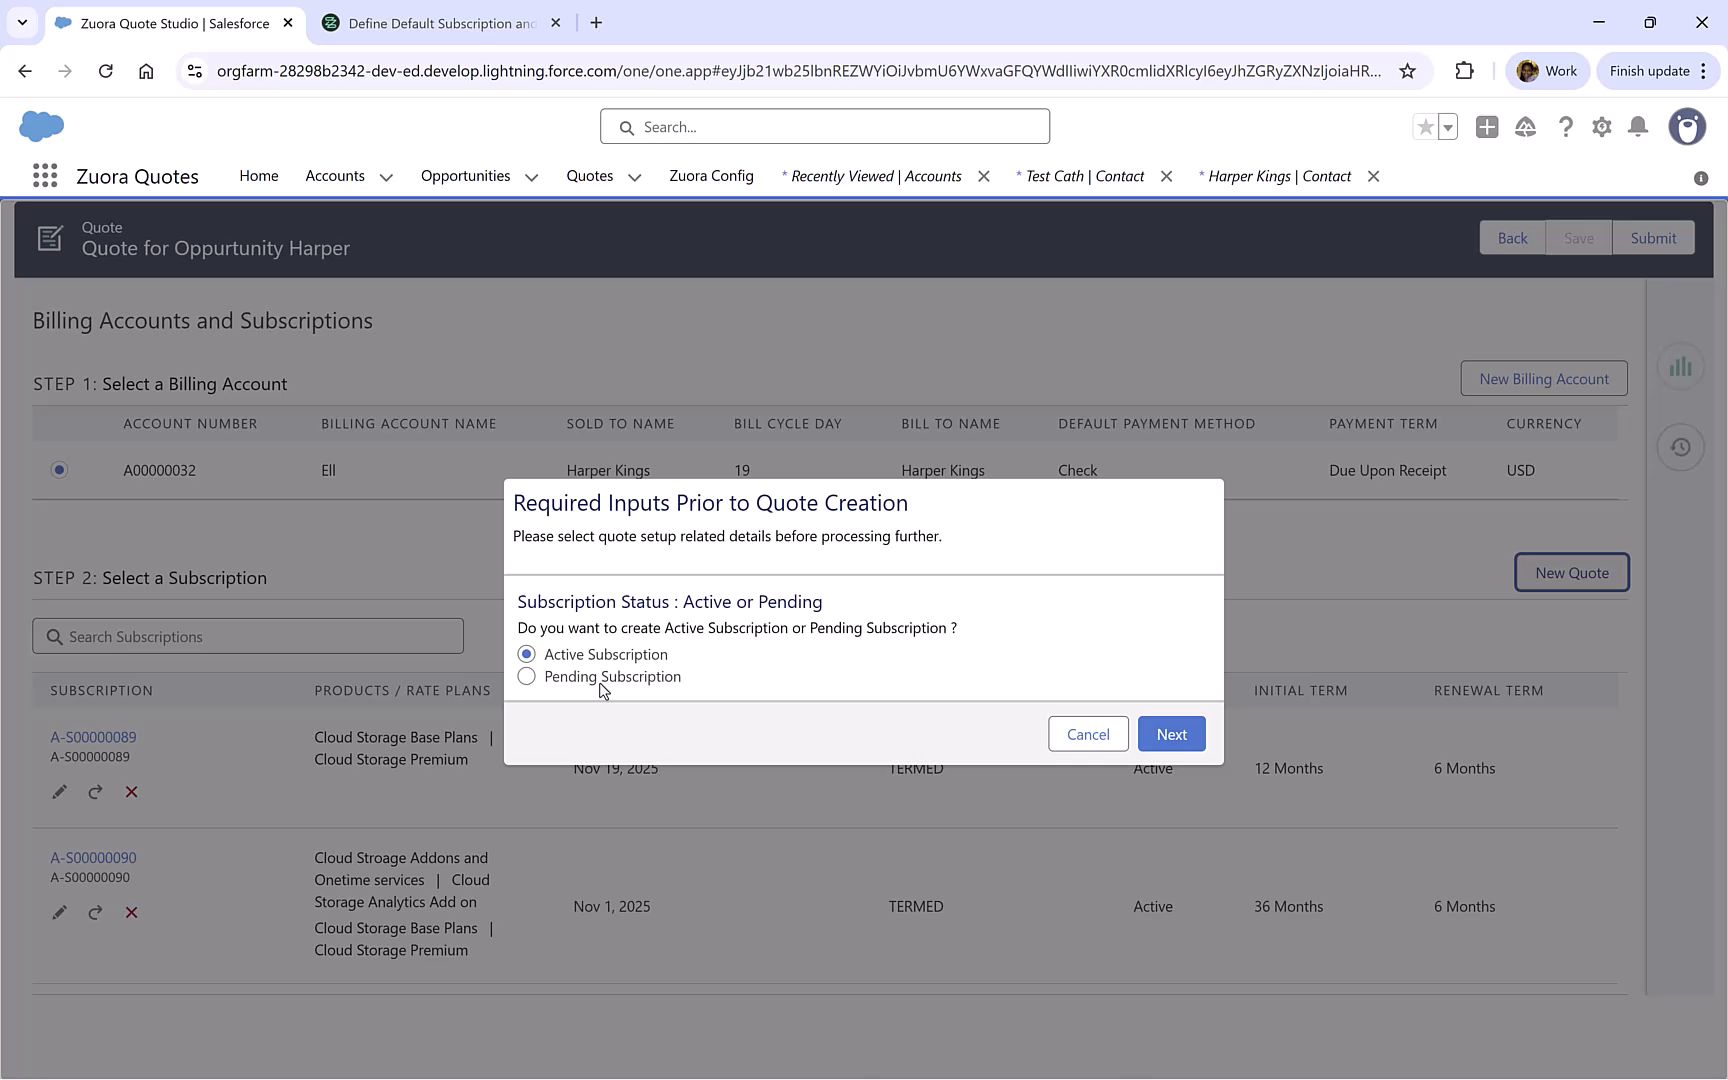Cancel subscription A-S00000089 with red X icon
The width and height of the screenshot is (1728, 1080).
[x=131, y=791]
